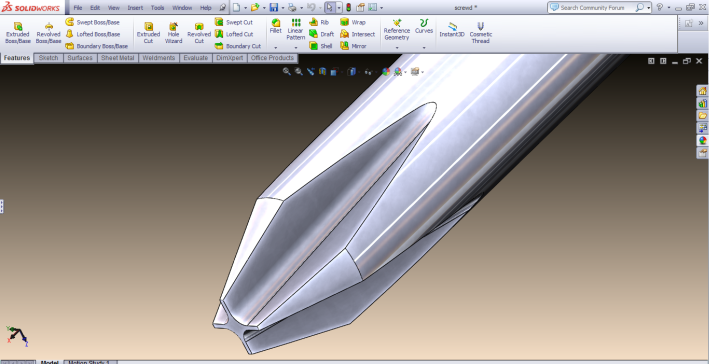Toggle Instant3D mode
The height and width of the screenshot is (364, 718).
(x=452, y=29)
